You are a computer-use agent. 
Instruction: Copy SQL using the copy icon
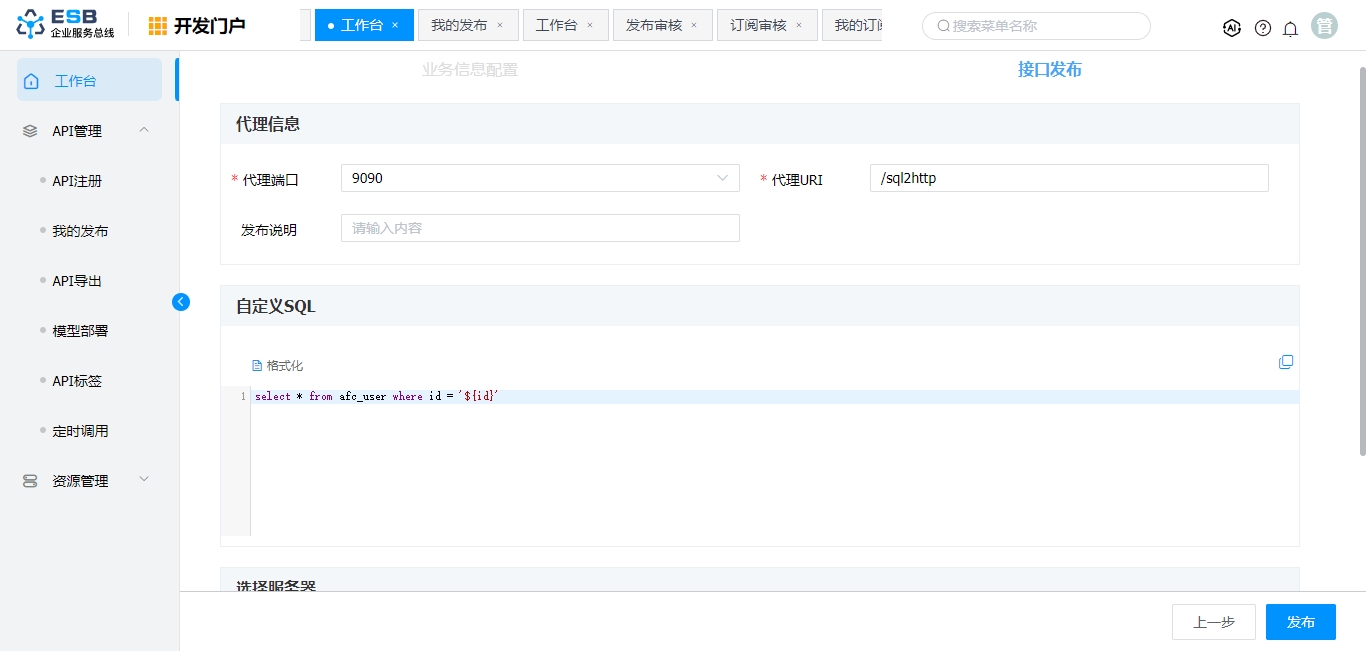pos(1286,362)
